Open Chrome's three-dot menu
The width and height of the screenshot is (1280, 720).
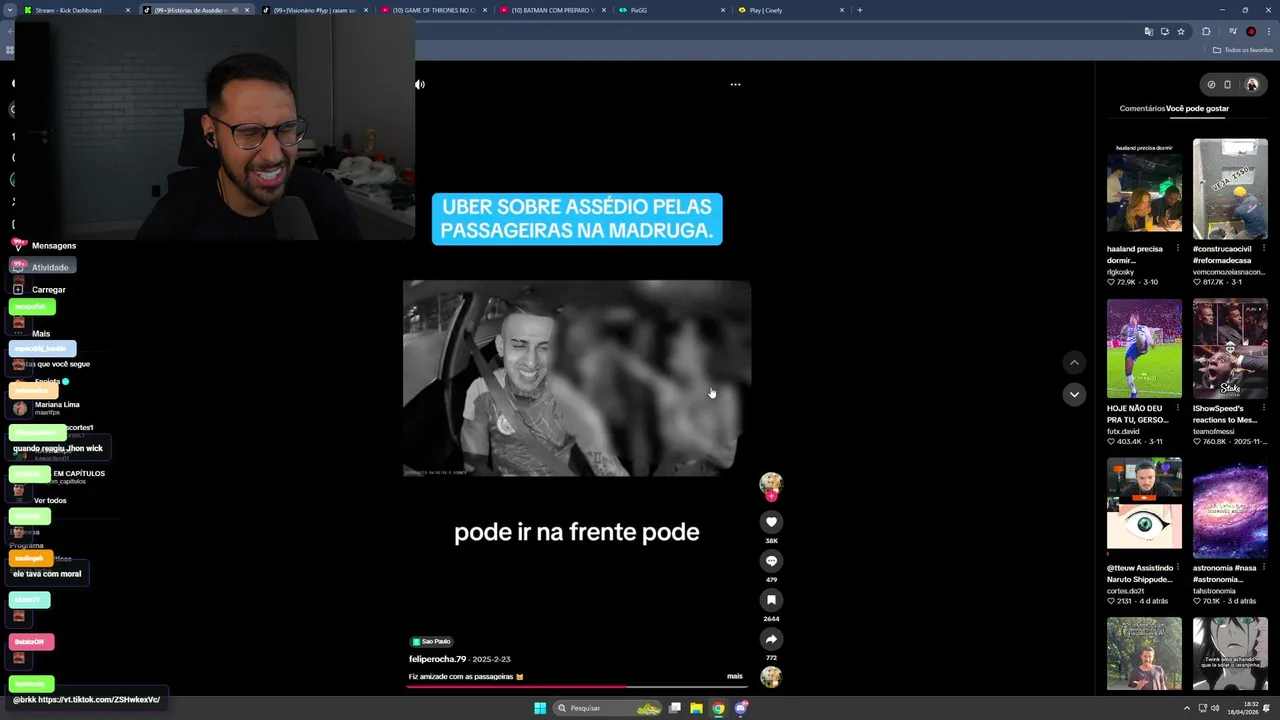click(x=1268, y=31)
